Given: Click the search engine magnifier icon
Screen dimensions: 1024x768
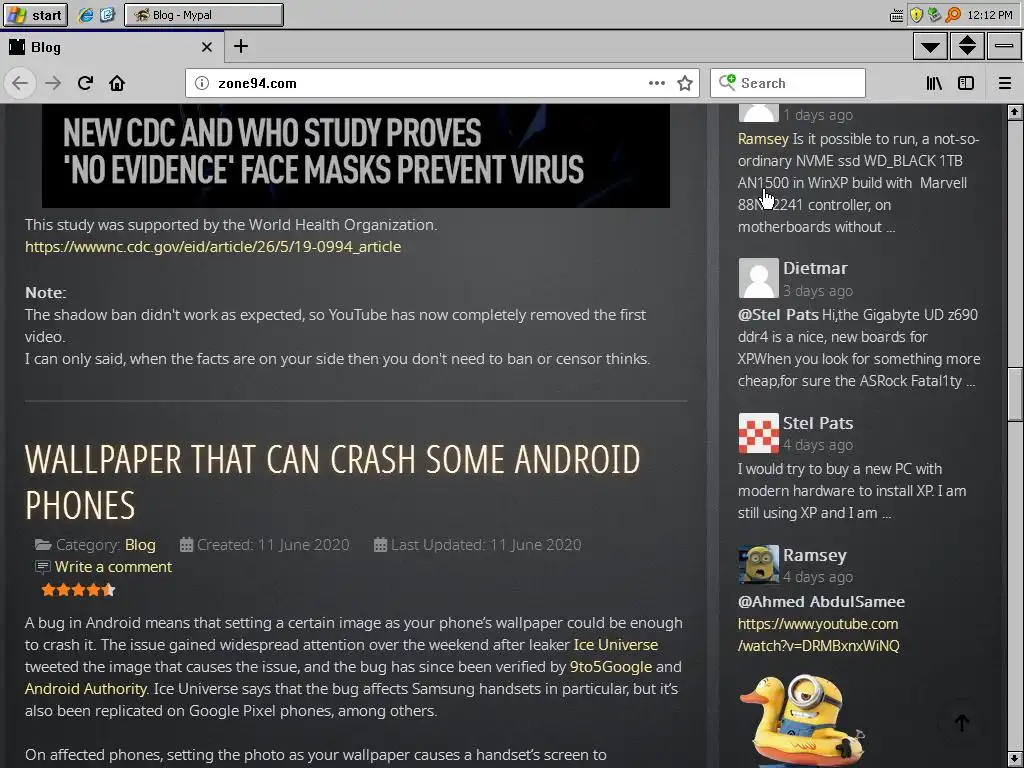Looking at the screenshot, I should (727, 82).
